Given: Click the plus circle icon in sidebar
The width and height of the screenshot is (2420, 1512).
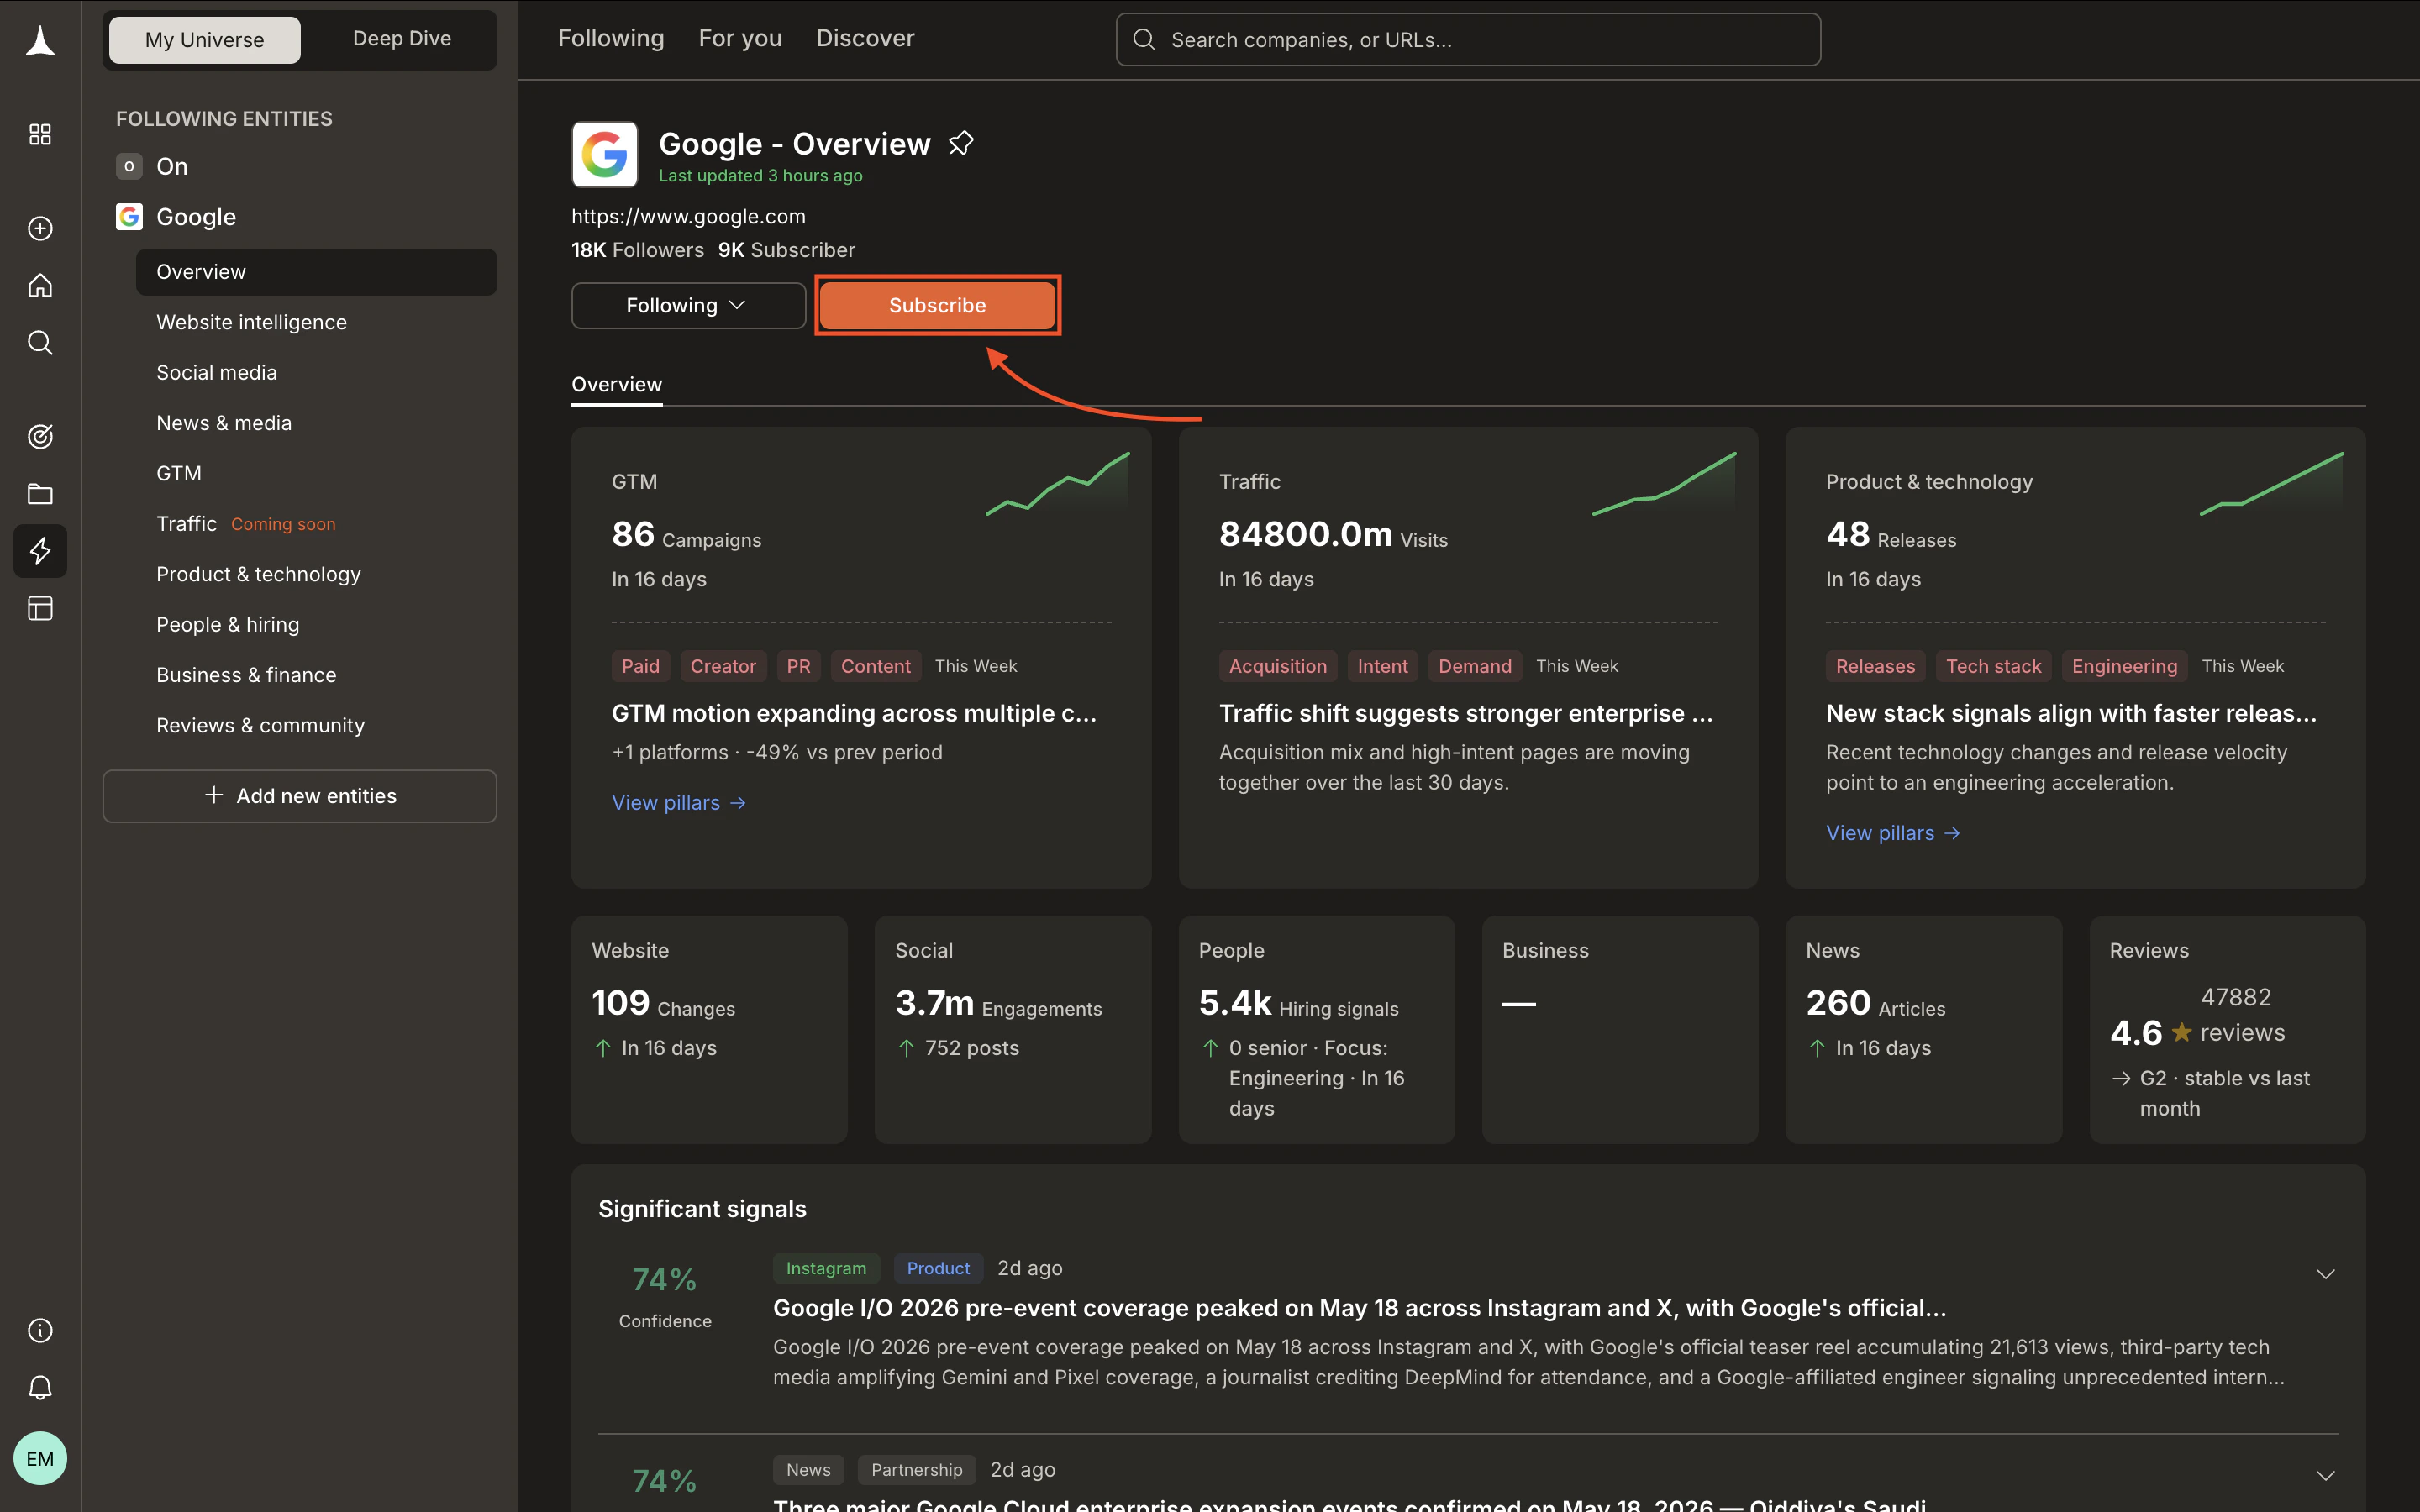Looking at the screenshot, I should point(40,228).
